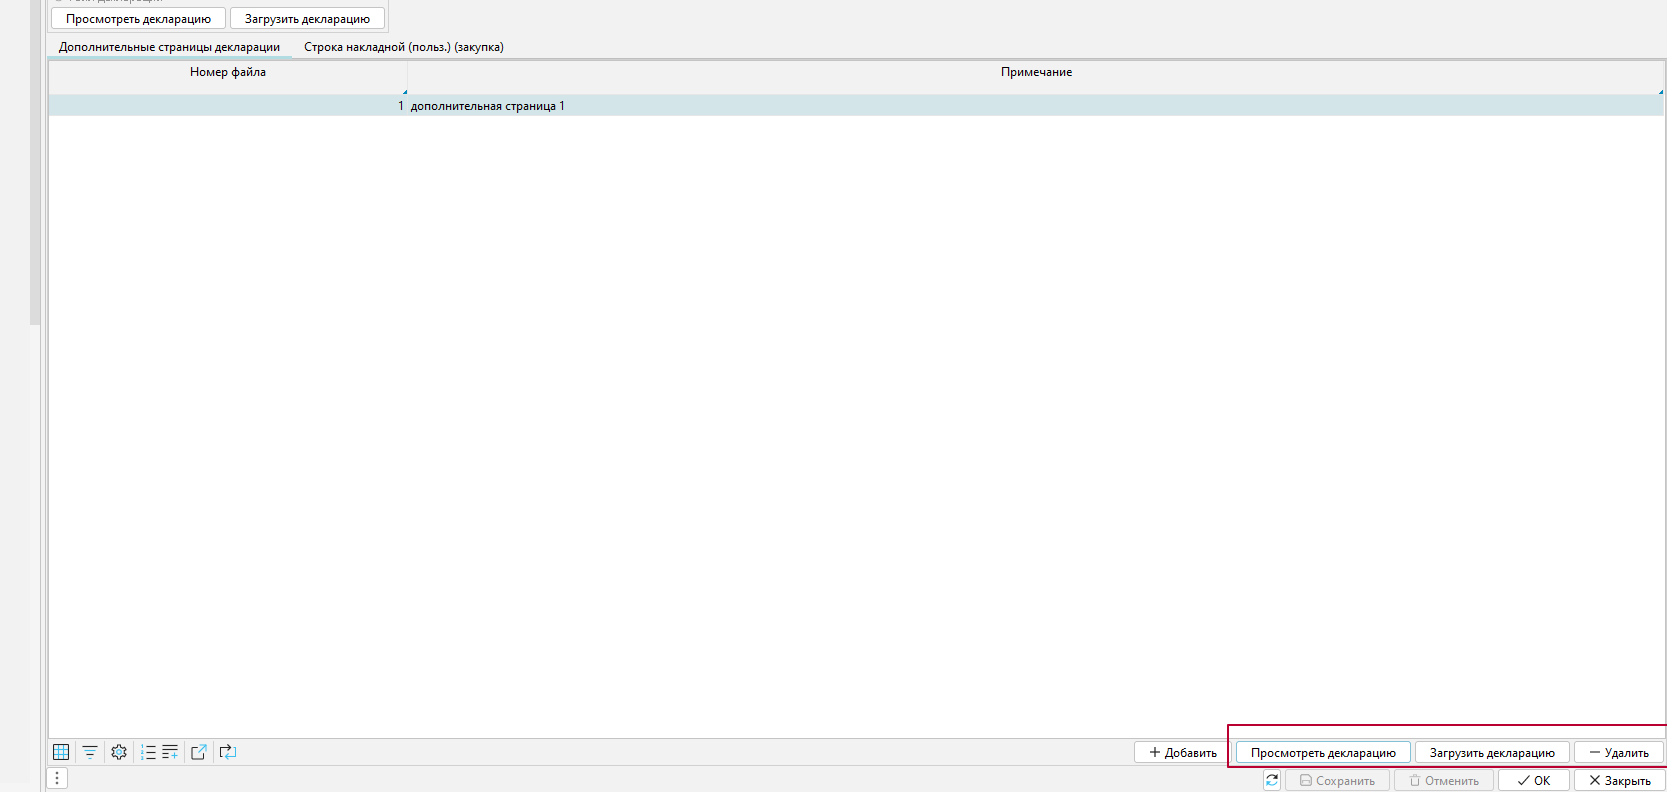Click the refresh icon beside Сохранить

point(1272,780)
